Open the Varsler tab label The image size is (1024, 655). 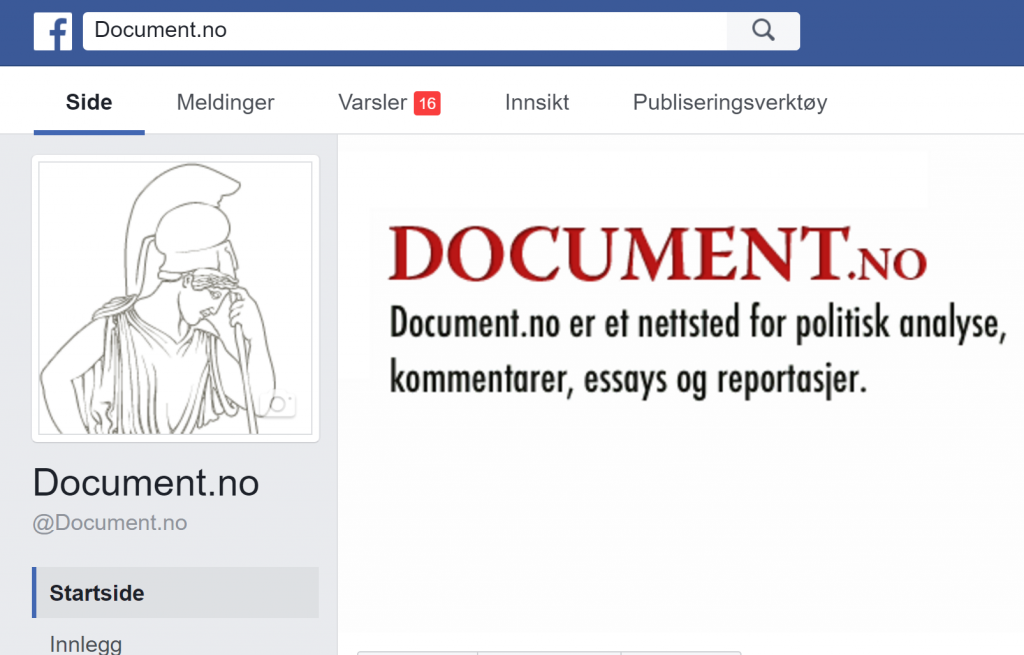pyautogui.click(x=372, y=102)
